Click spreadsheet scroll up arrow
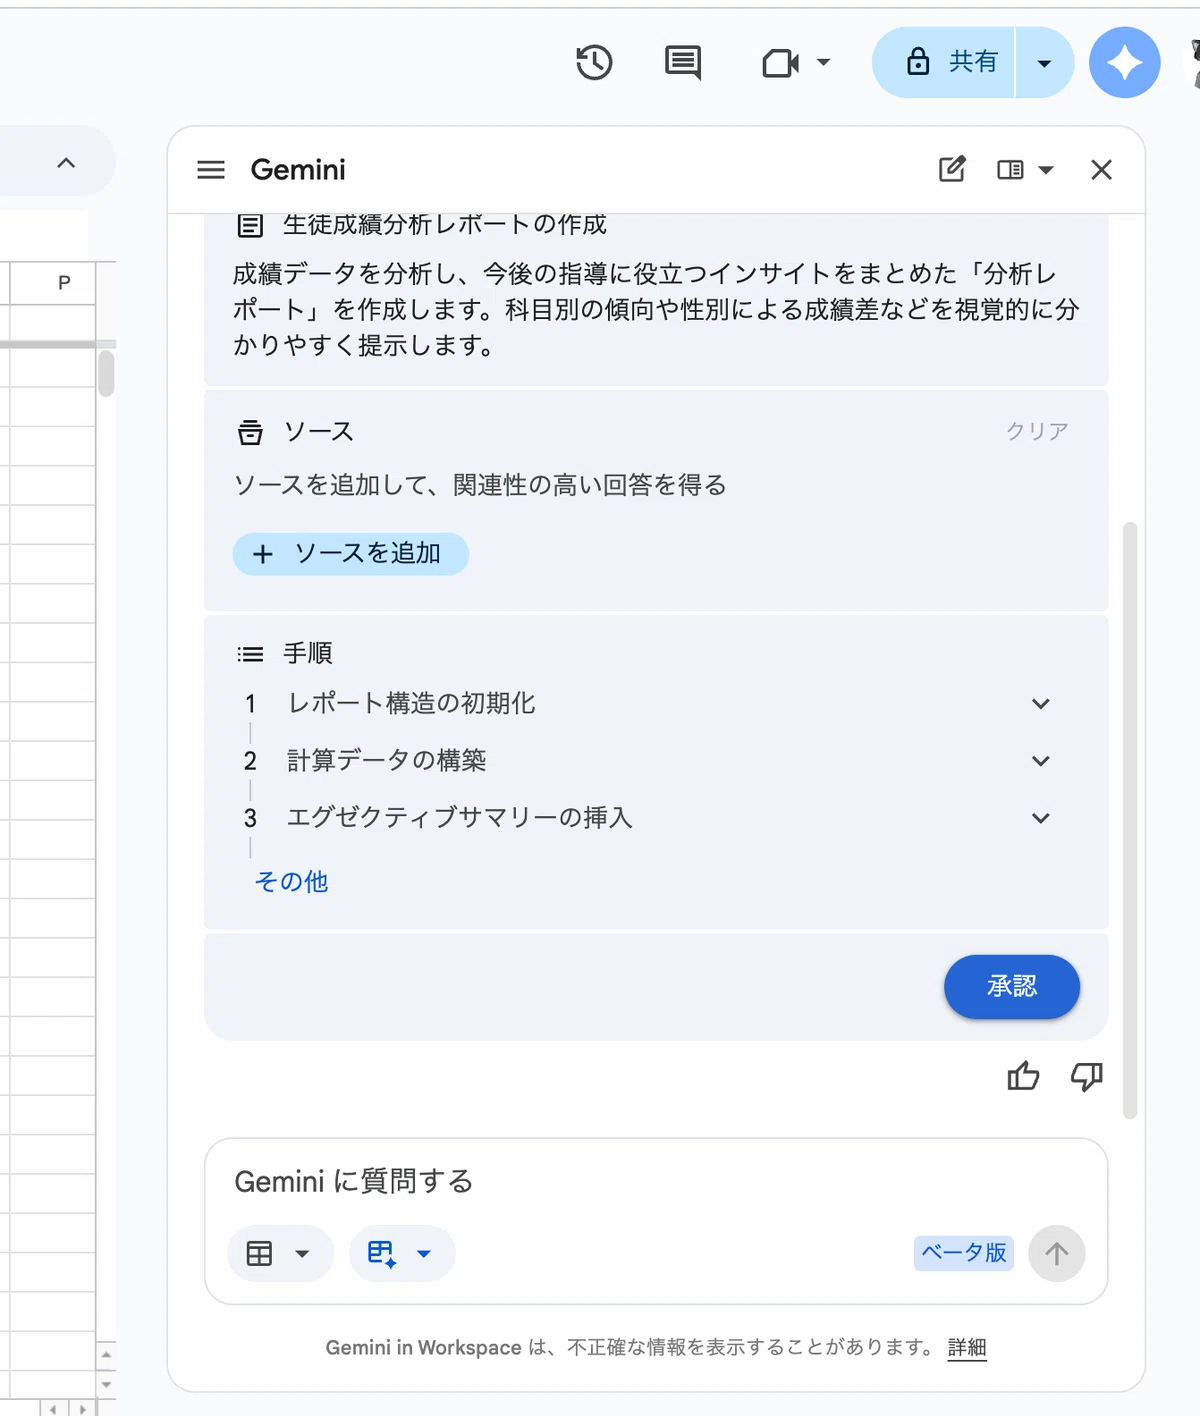The height and width of the screenshot is (1416, 1200). pyautogui.click(x=106, y=1356)
